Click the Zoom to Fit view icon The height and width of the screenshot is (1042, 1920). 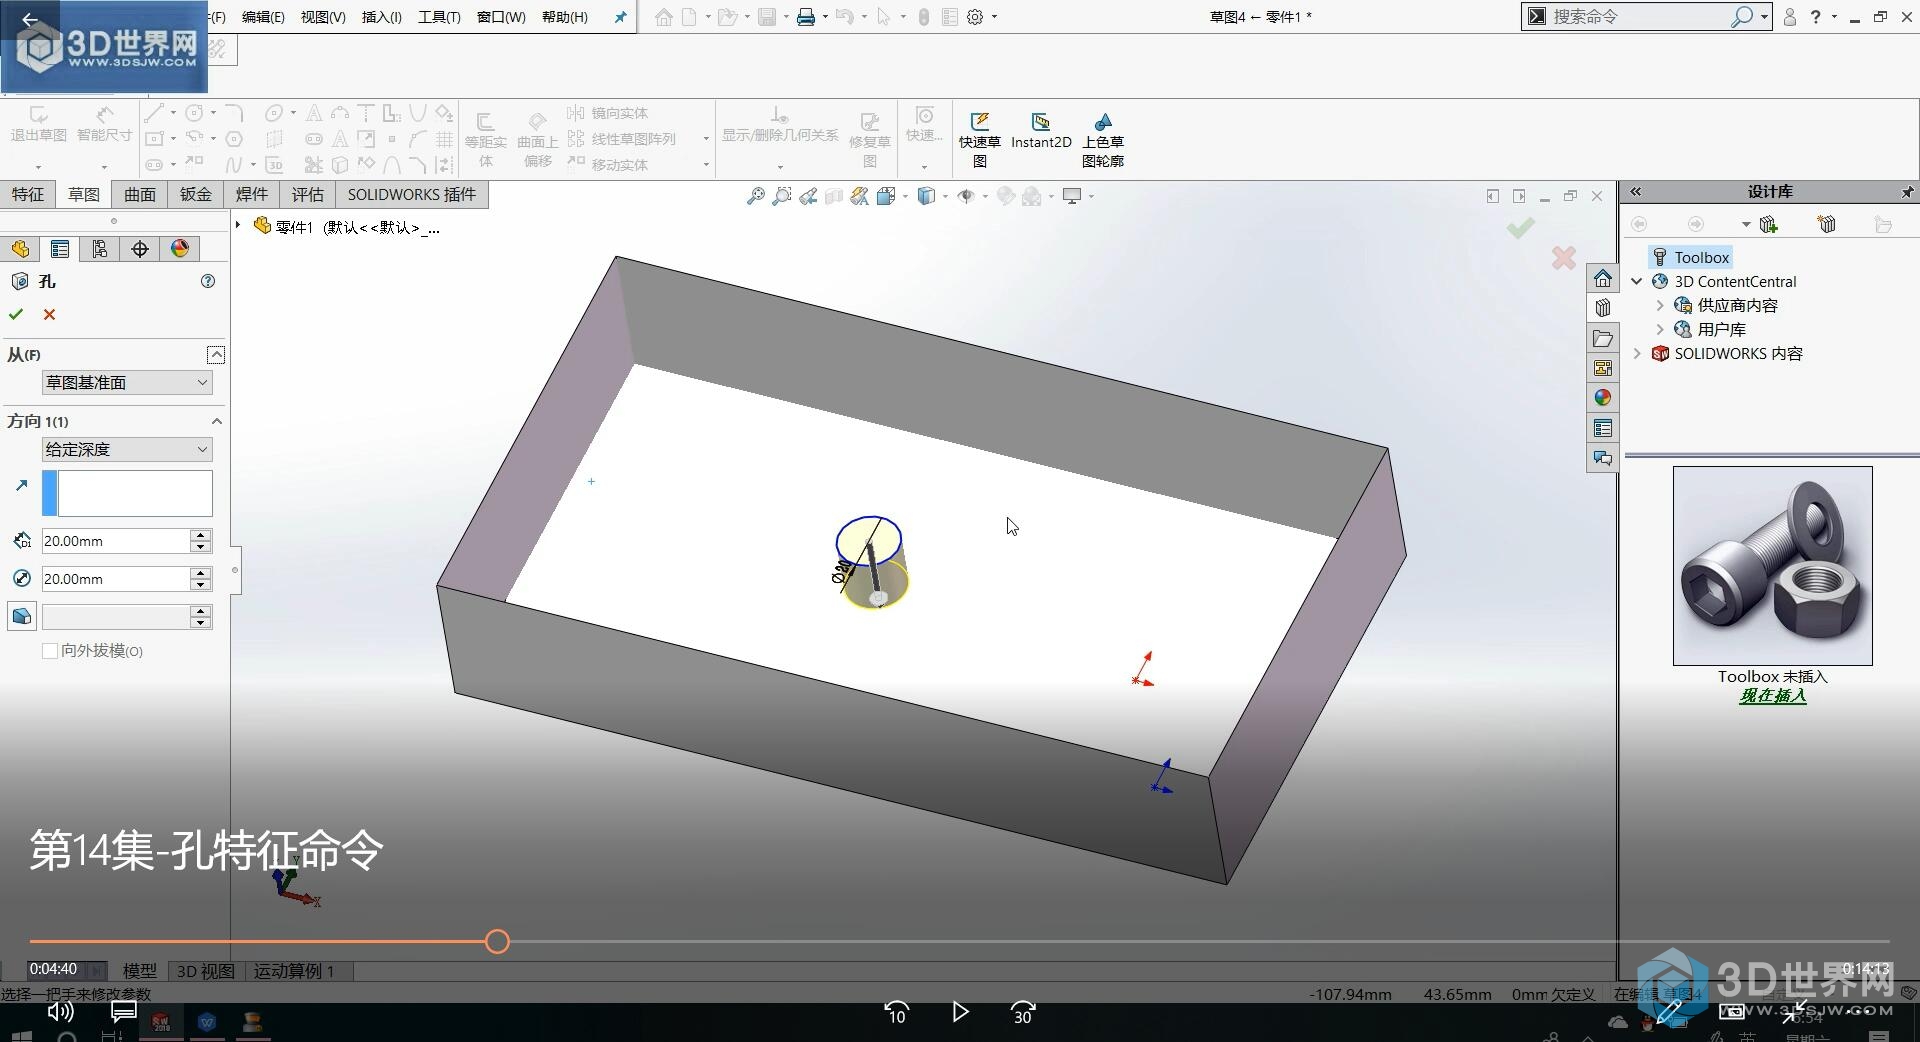[x=756, y=196]
